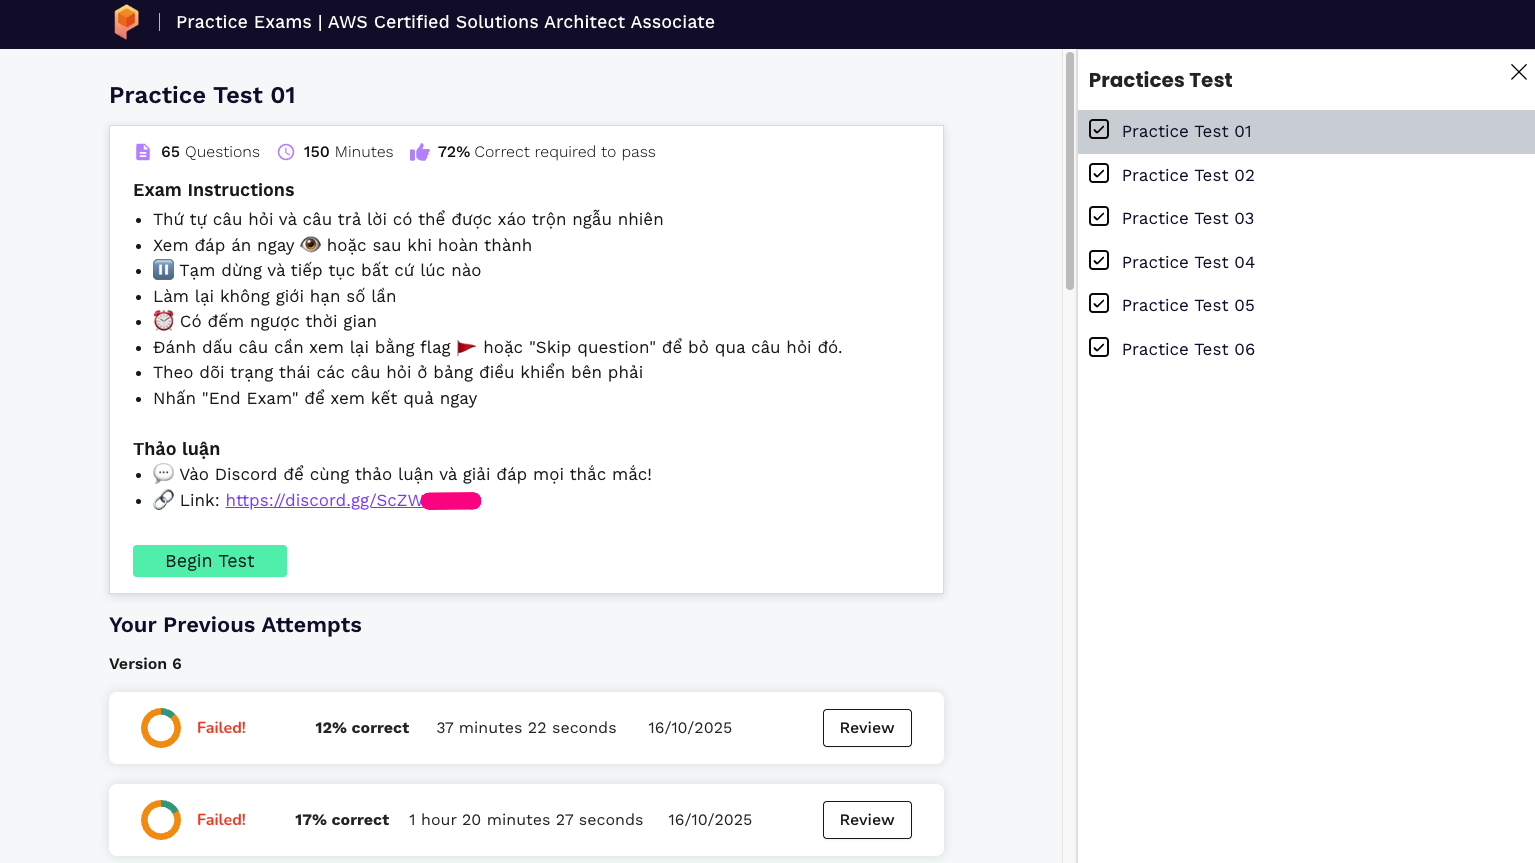Toggle checkbox for Practice Test 04
This screenshot has width=1535, height=863.
click(x=1099, y=261)
